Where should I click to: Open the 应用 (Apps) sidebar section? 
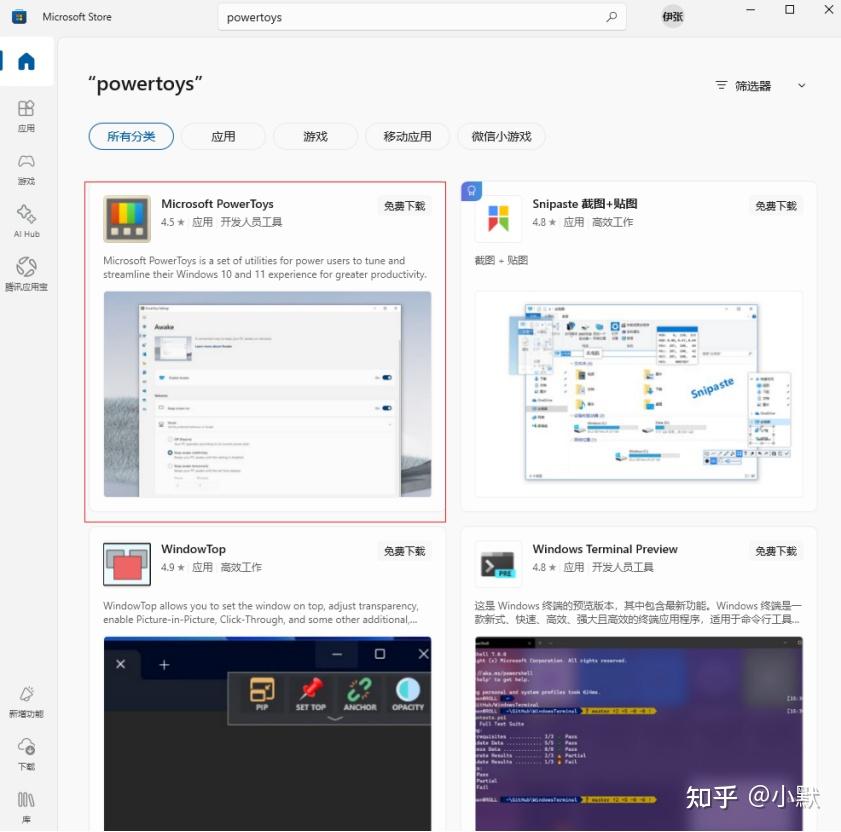[26, 115]
